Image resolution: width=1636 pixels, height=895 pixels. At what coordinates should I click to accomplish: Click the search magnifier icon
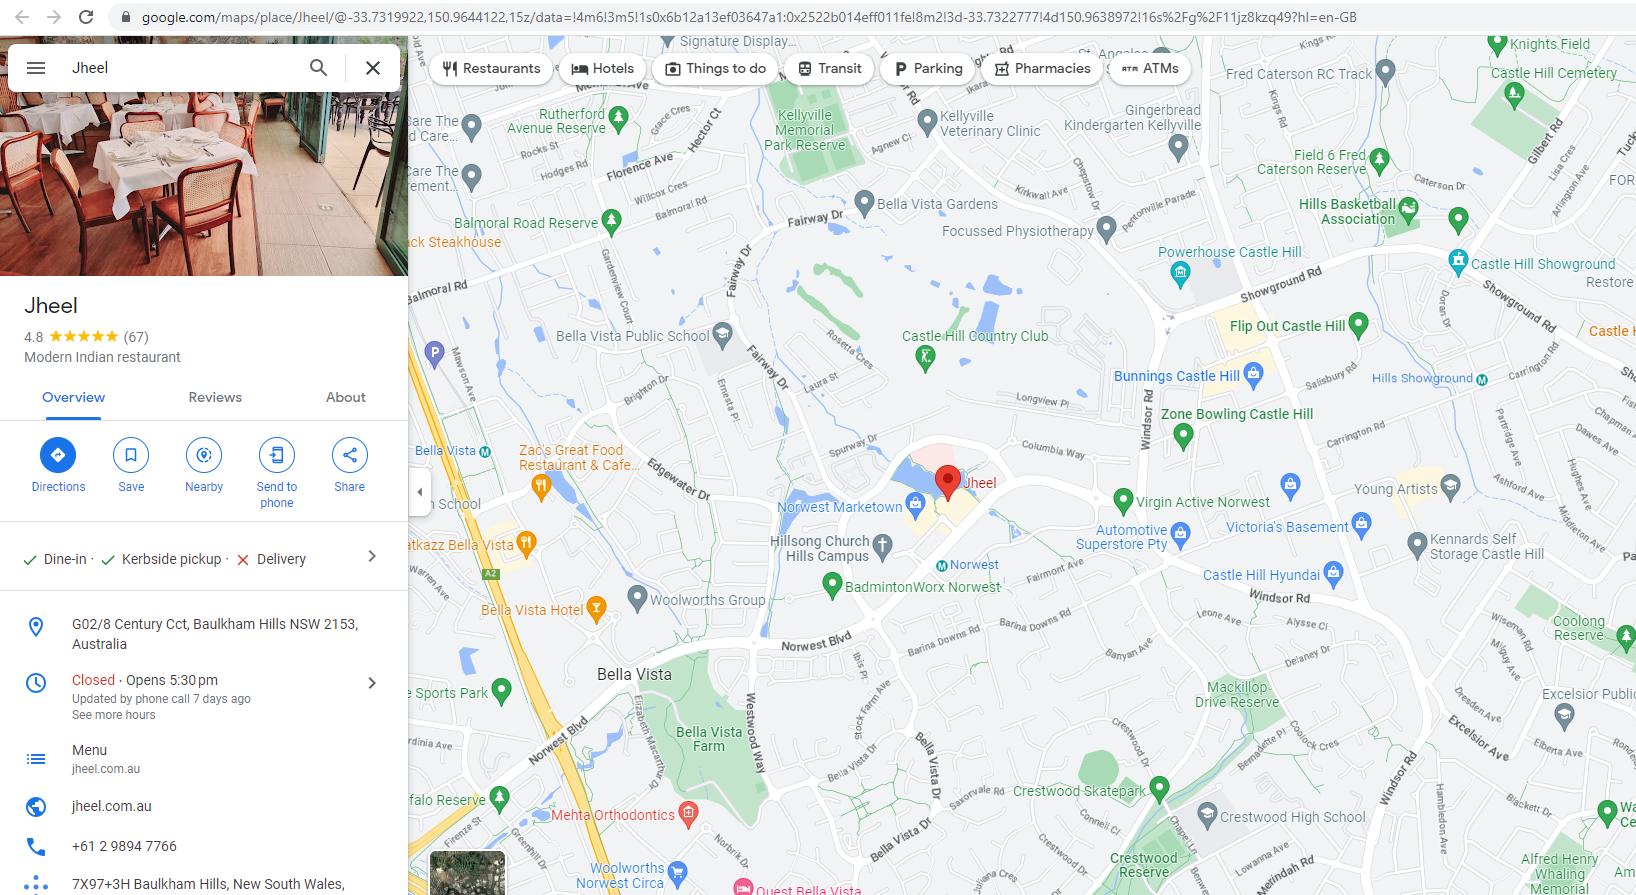coord(318,68)
